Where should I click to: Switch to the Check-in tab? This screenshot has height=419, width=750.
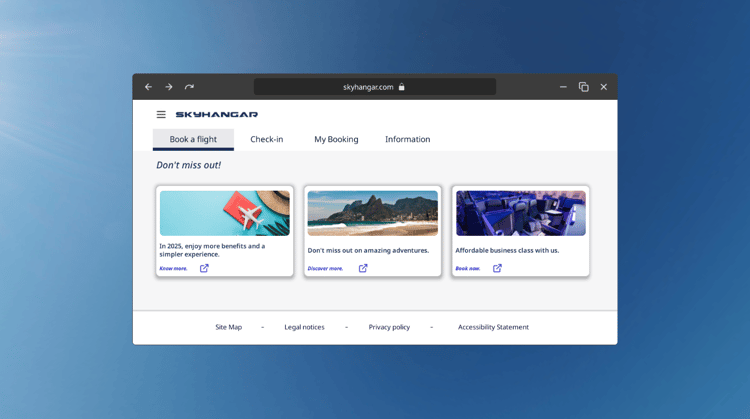[x=266, y=139]
